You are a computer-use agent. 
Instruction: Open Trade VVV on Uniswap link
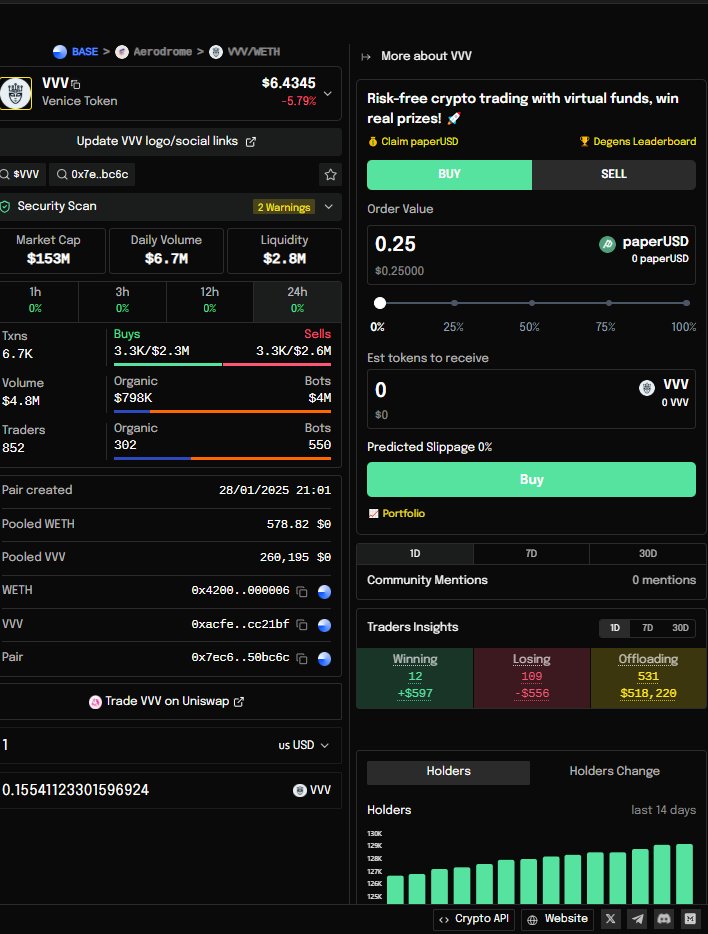[167, 702]
